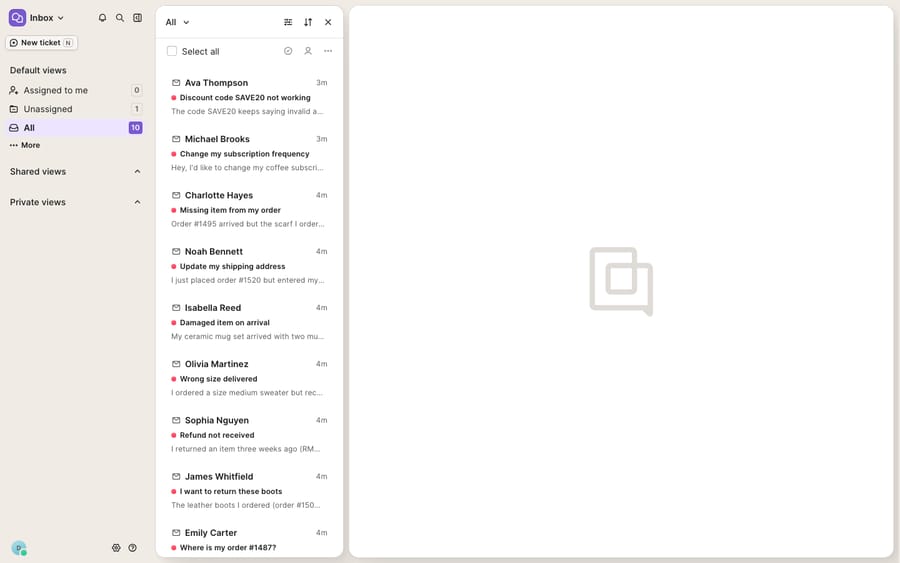Image resolution: width=900 pixels, height=563 pixels.
Task: Click Charlotte Hayes email envelope icon
Action: pos(176,195)
